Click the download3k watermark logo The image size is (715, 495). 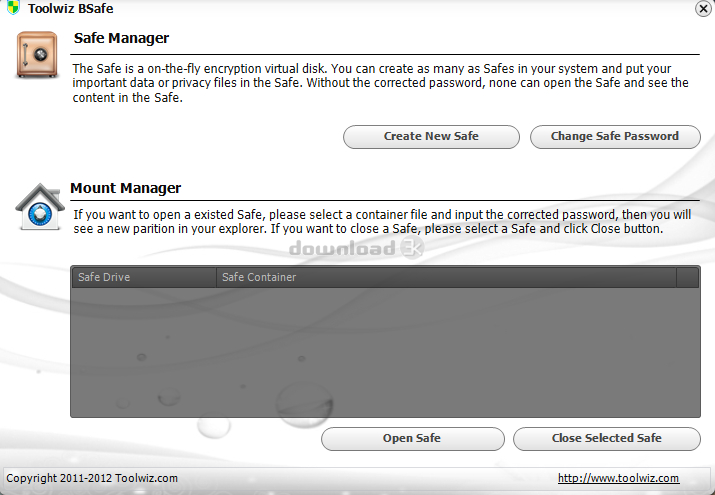356,248
